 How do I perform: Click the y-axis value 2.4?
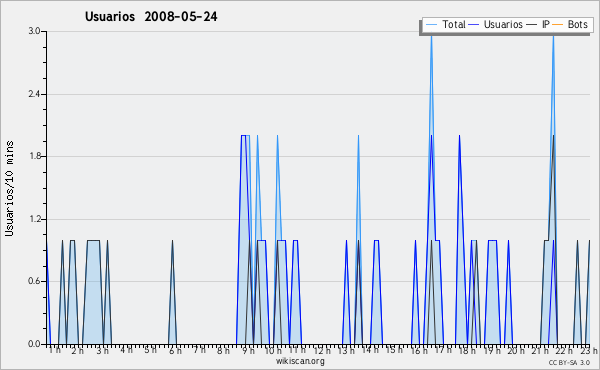tap(34, 94)
